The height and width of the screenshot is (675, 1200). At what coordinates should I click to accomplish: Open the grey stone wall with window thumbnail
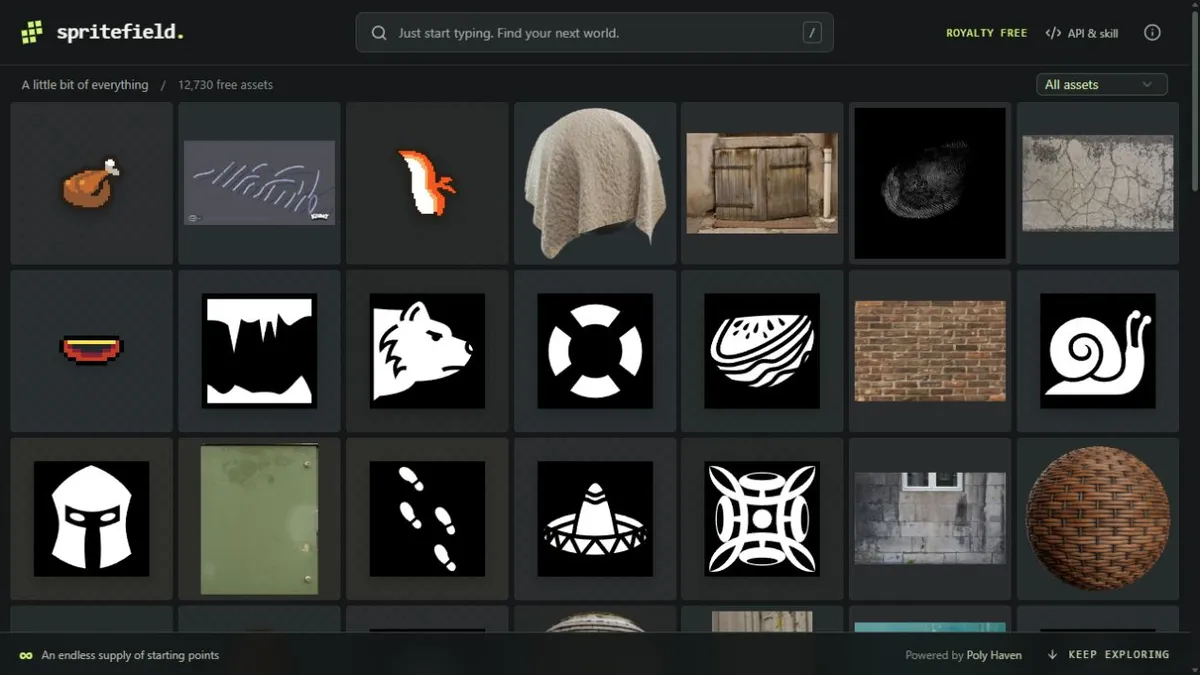point(930,518)
